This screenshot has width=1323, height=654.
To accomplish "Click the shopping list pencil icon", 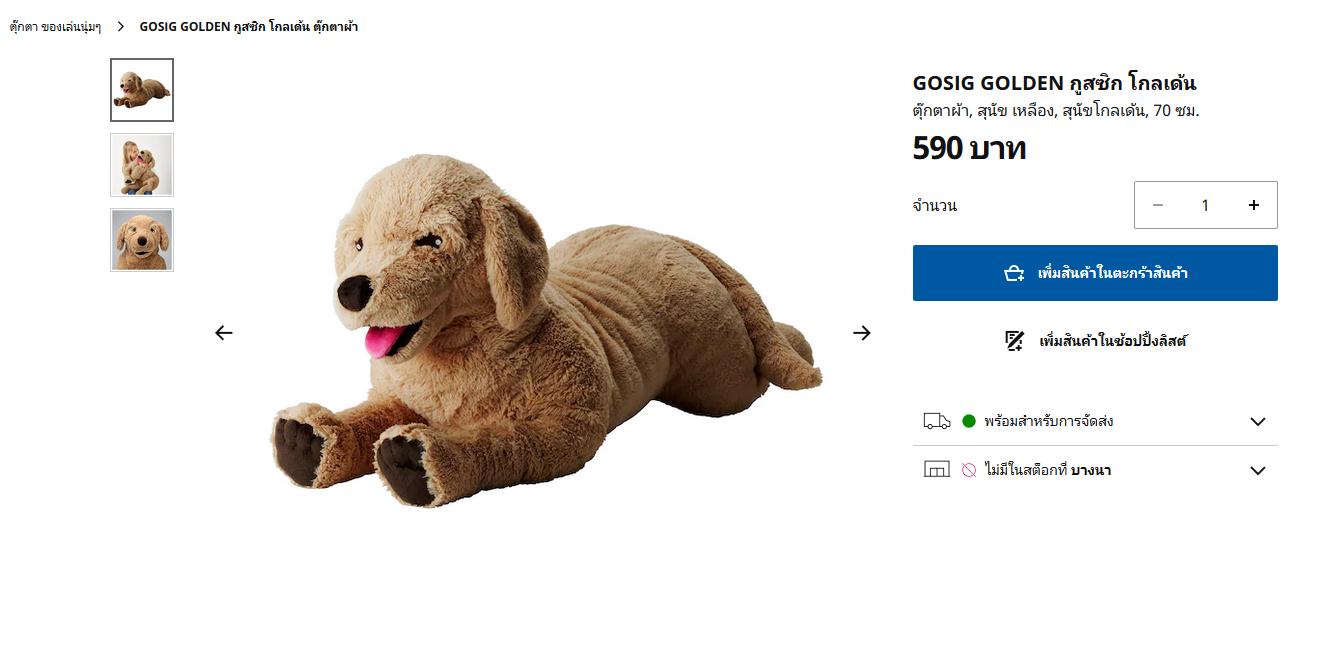I will 1015,340.
